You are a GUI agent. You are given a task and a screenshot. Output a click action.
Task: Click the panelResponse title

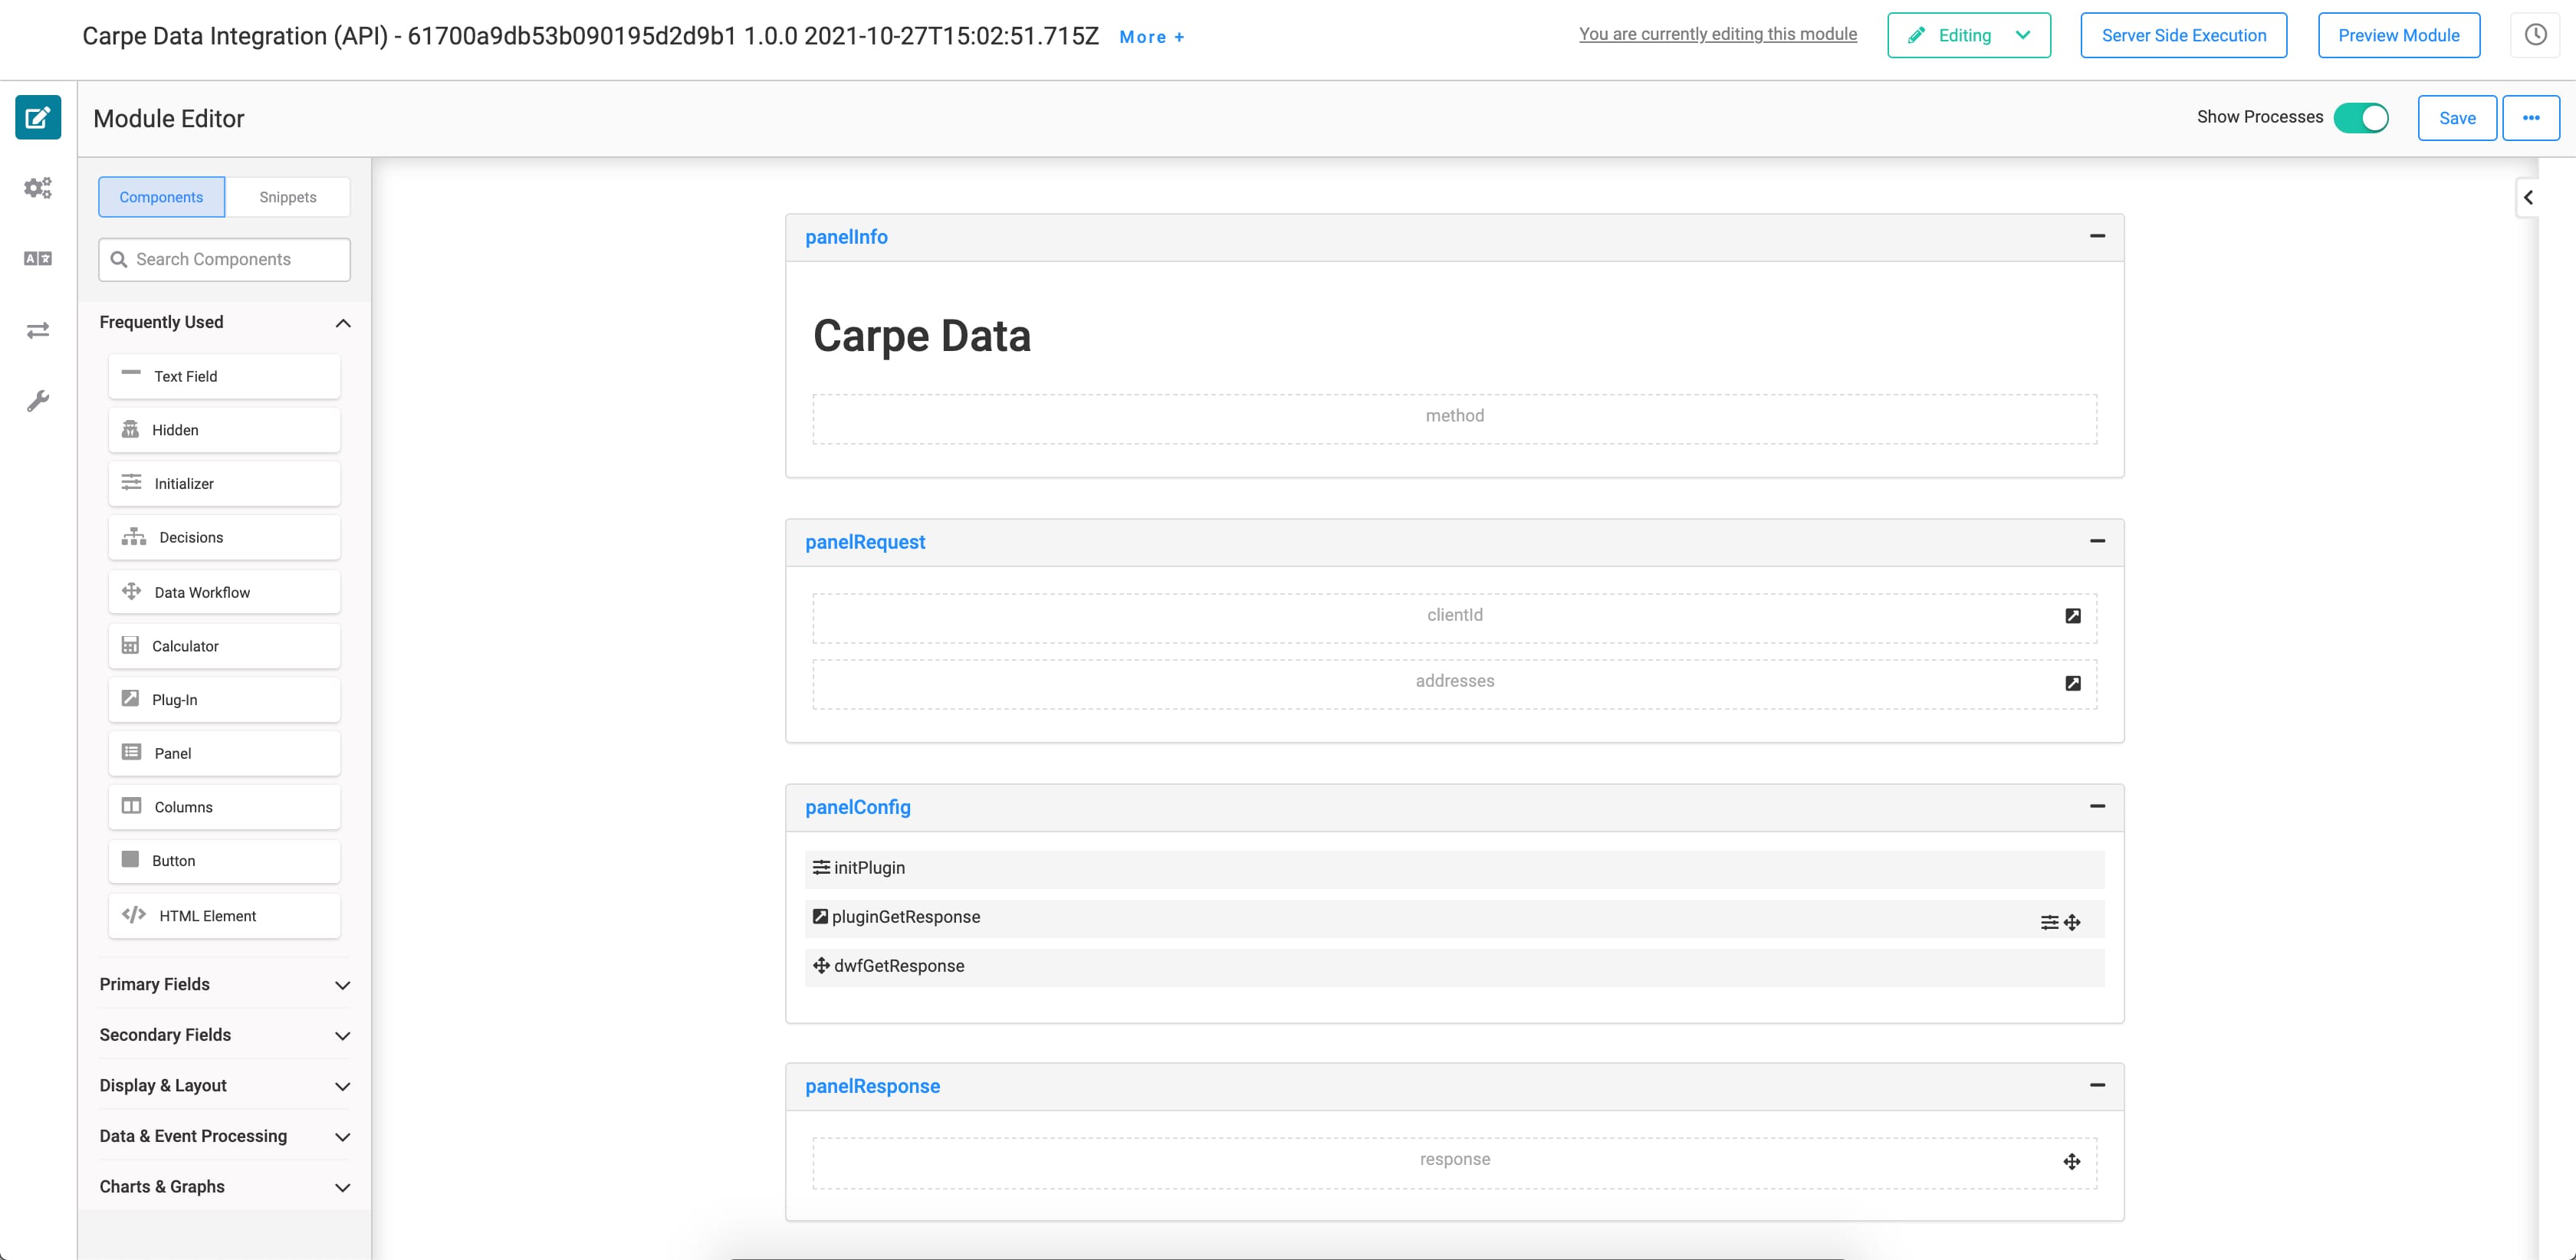tap(872, 1086)
